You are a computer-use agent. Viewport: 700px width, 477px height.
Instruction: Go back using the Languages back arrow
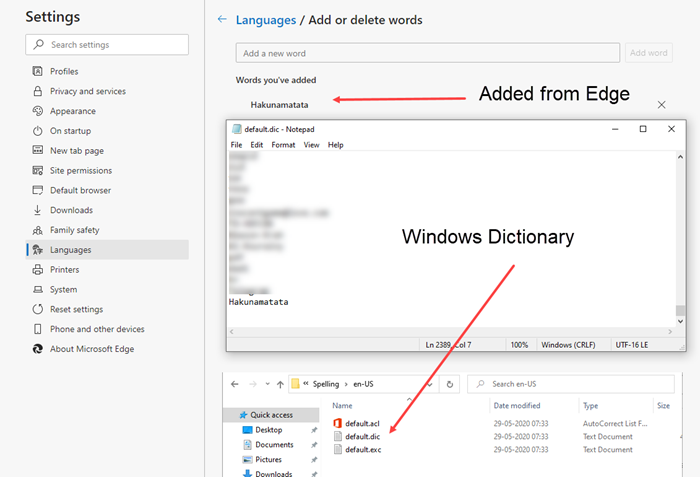pos(222,19)
